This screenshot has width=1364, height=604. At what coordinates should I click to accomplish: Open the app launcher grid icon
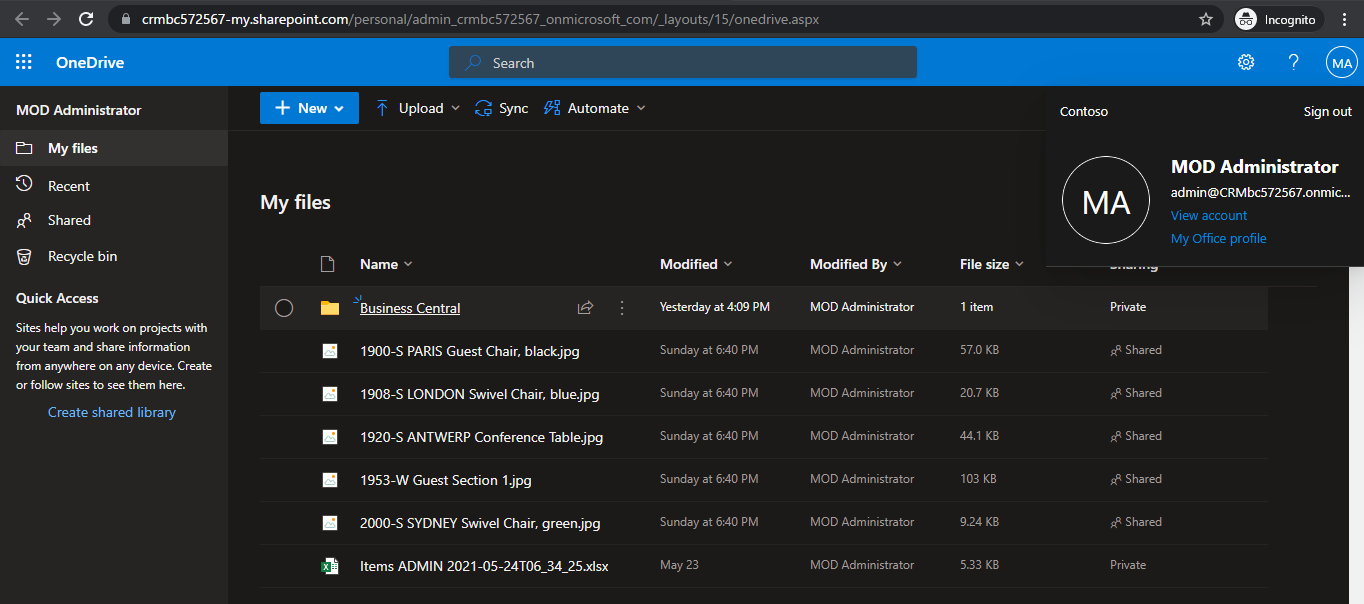tap(22, 62)
